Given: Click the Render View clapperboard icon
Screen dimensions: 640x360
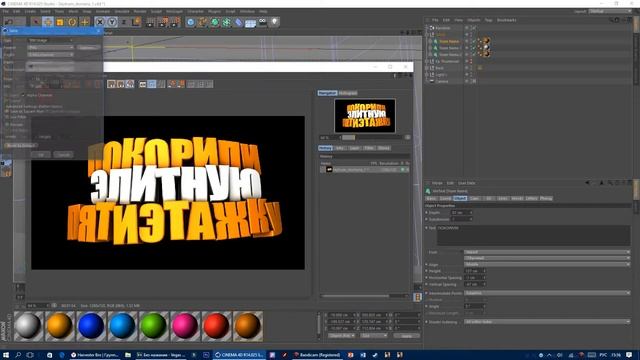Looking at the screenshot, I should pos(151,22).
